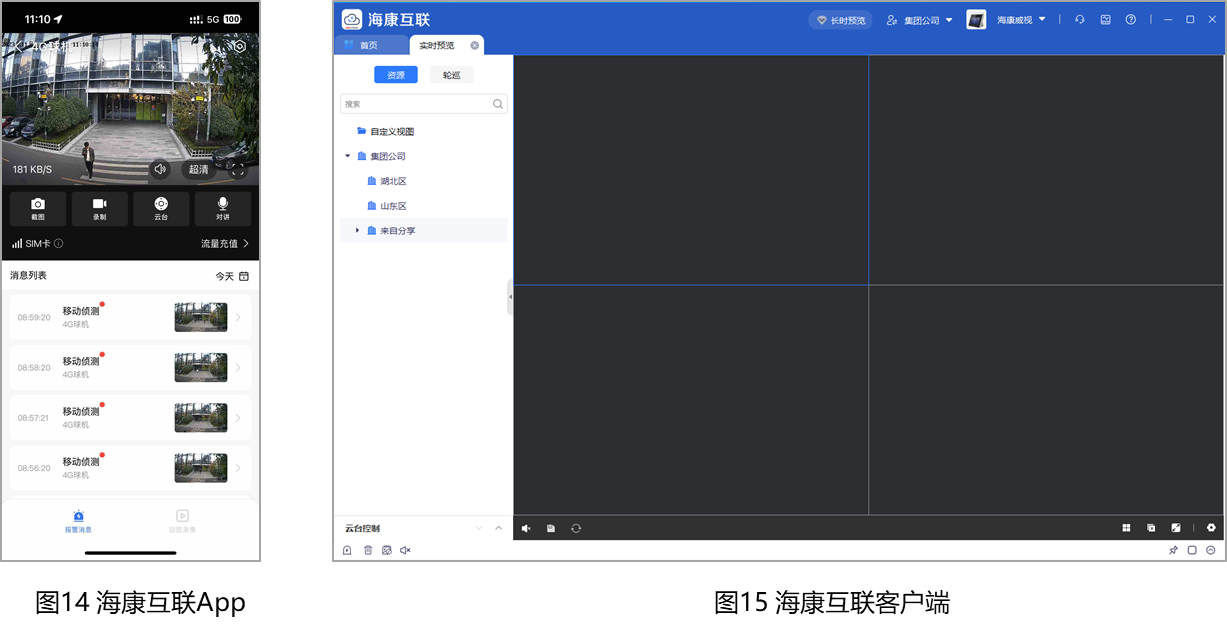
Task: Change the 超清 video quality setting
Action: (x=199, y=169)
